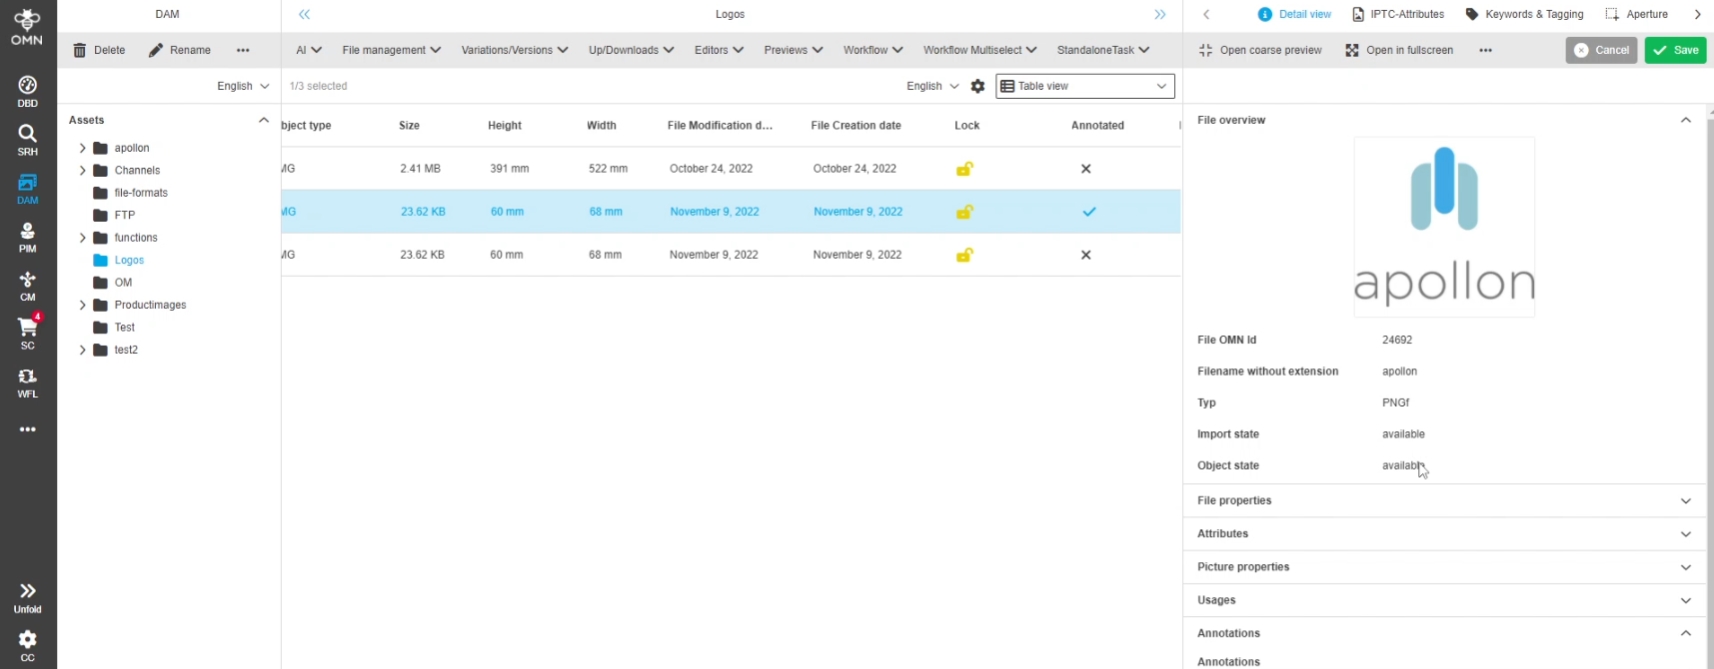Switch to the IPTC-Attributes tab
Screen dimensions: 1714x669
pos(1397,14)
